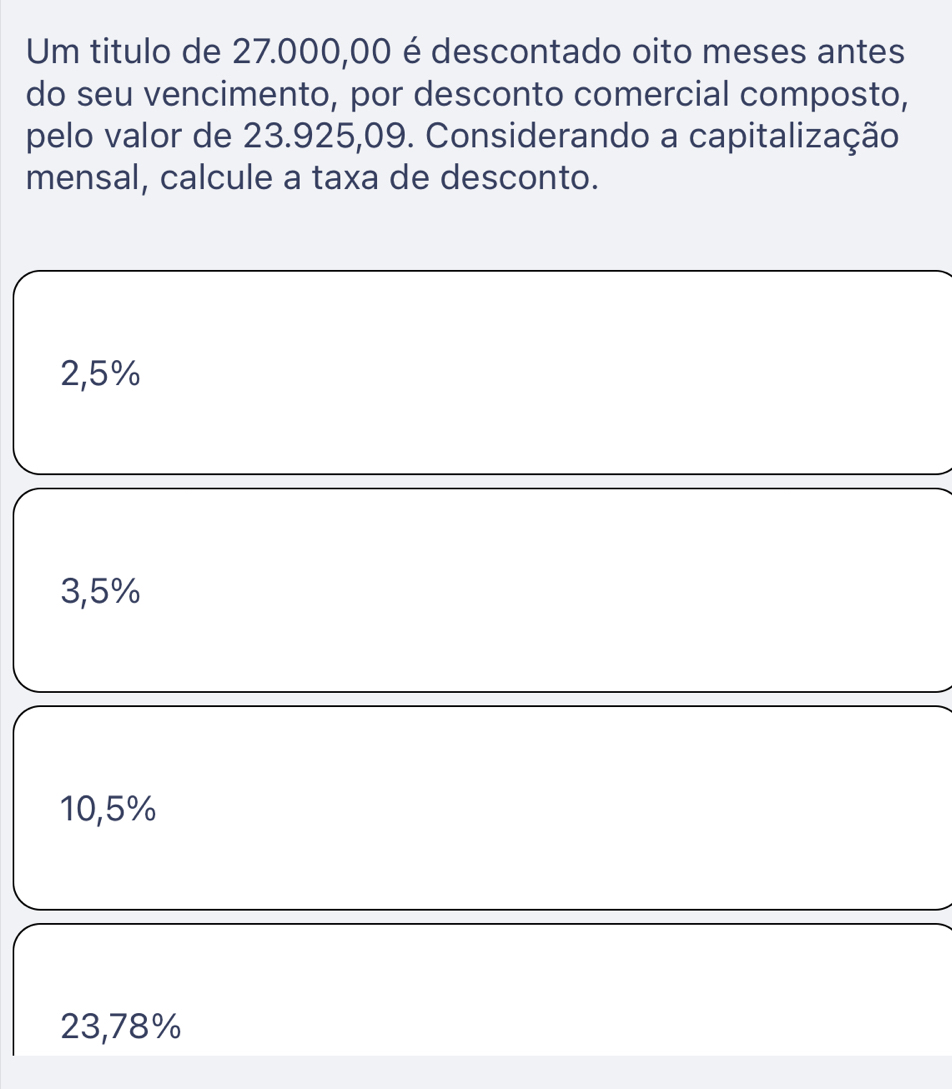Click the word "descontado" in the question
This screenshot has width=952, height=1089.
pos(505,49)
